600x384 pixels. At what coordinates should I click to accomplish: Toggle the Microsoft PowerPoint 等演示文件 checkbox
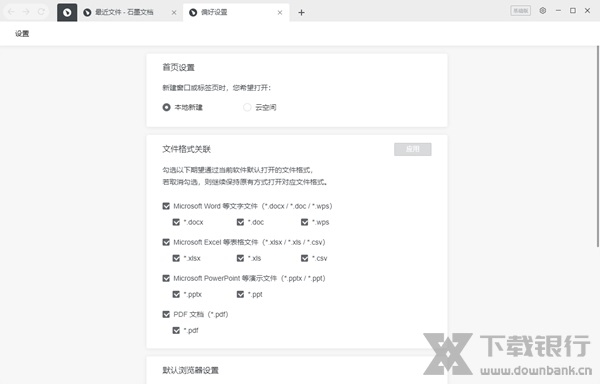coord(166,278)
